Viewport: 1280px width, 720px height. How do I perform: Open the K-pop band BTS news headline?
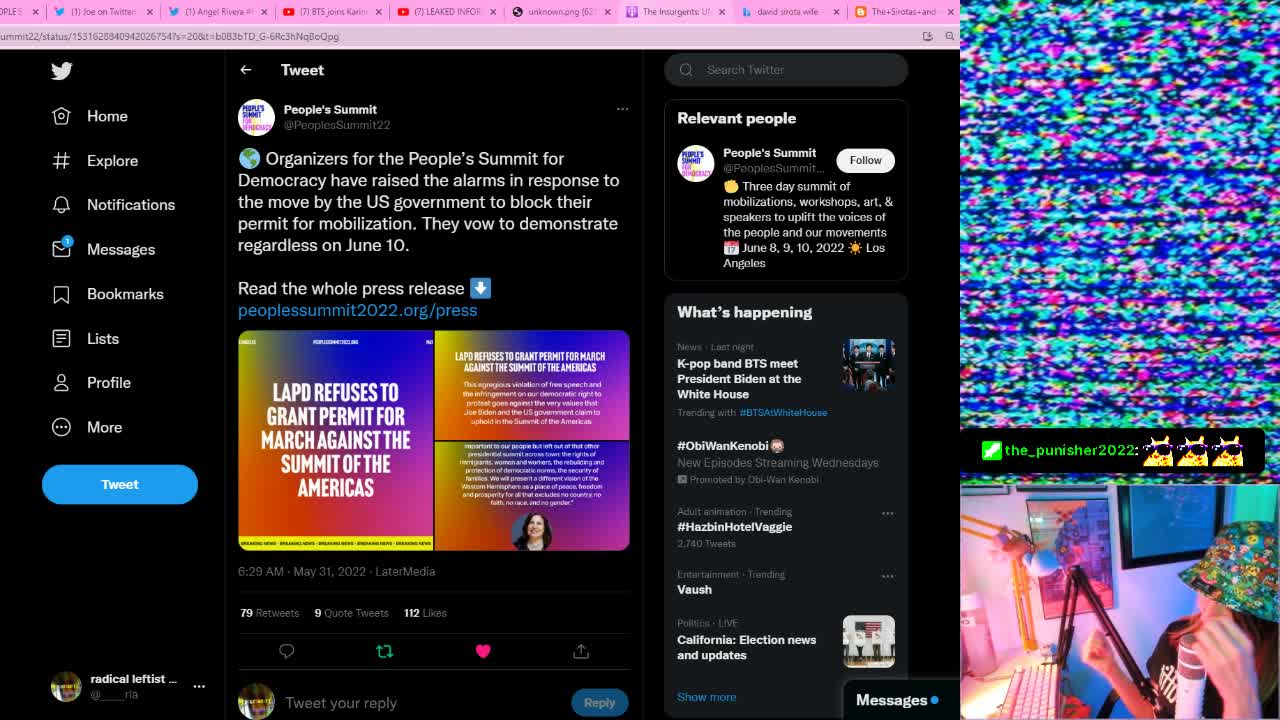(739, 379)
